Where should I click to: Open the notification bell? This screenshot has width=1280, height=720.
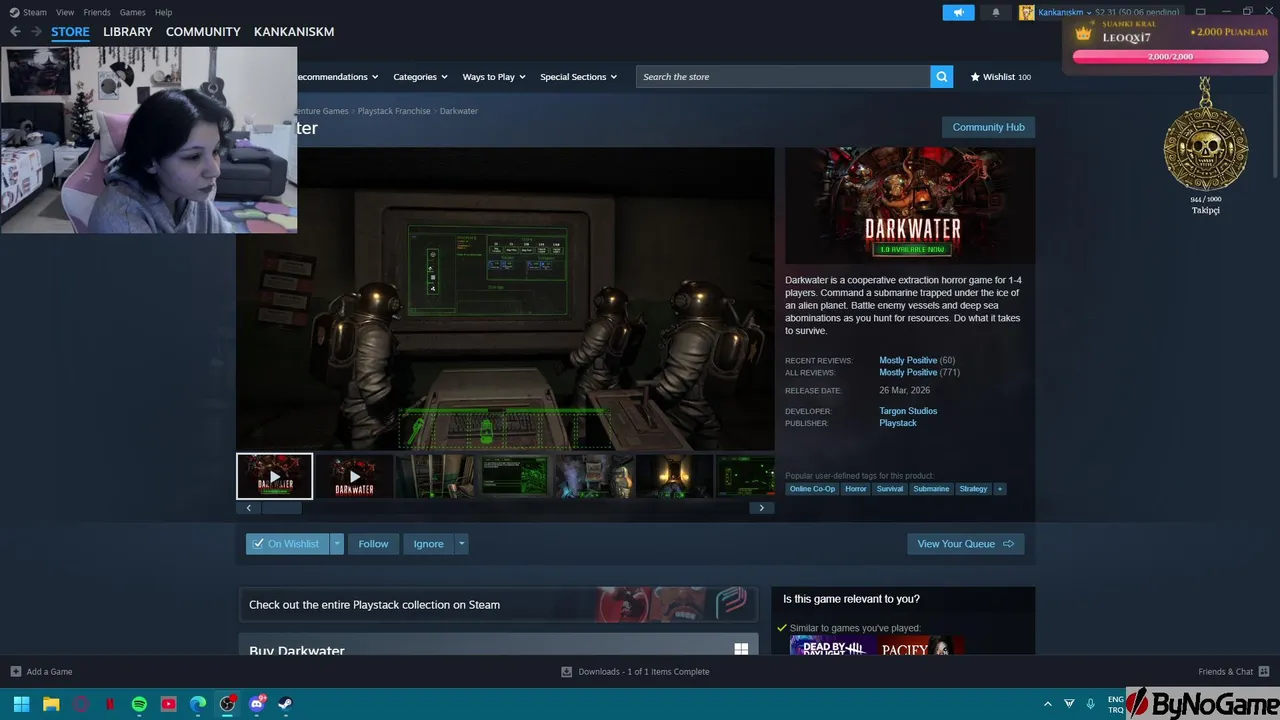point(995,12)
